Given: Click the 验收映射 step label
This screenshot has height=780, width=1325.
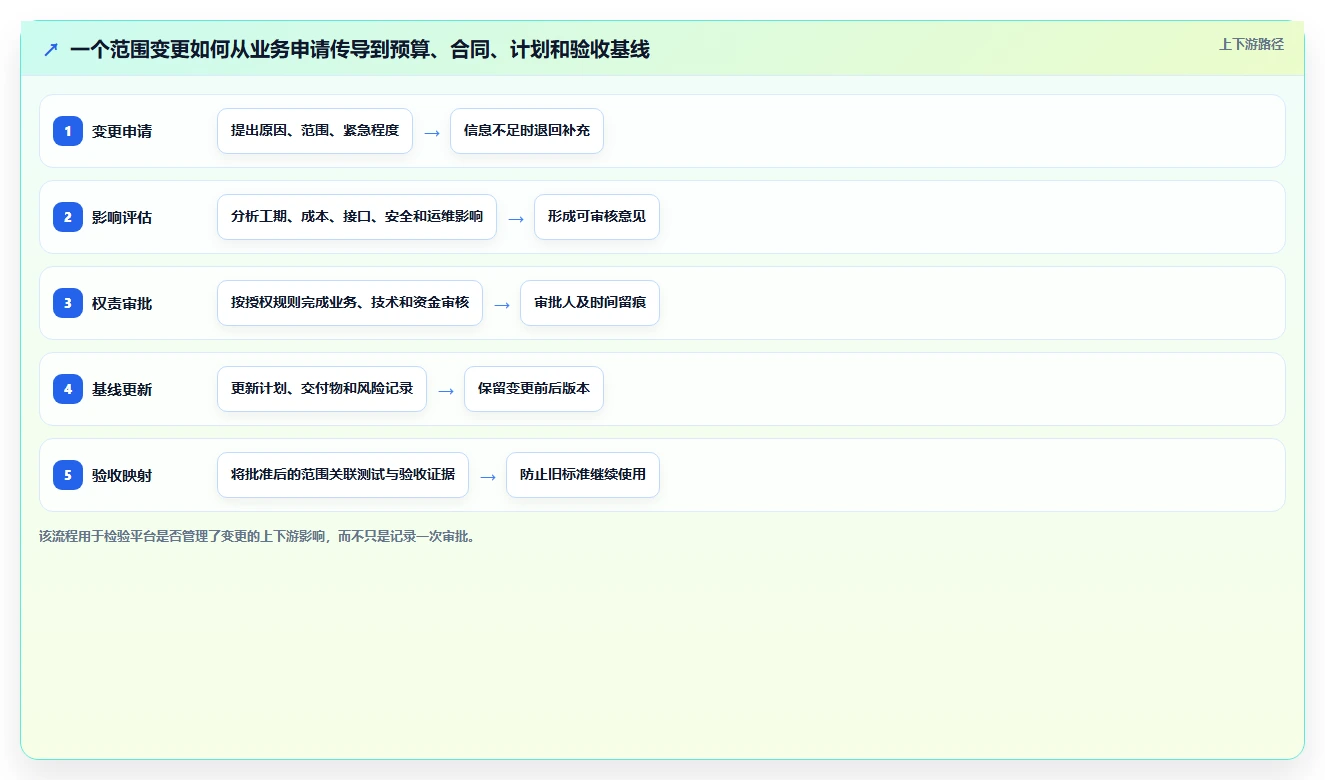Looking at the screenshot, I should coord(122,475).
